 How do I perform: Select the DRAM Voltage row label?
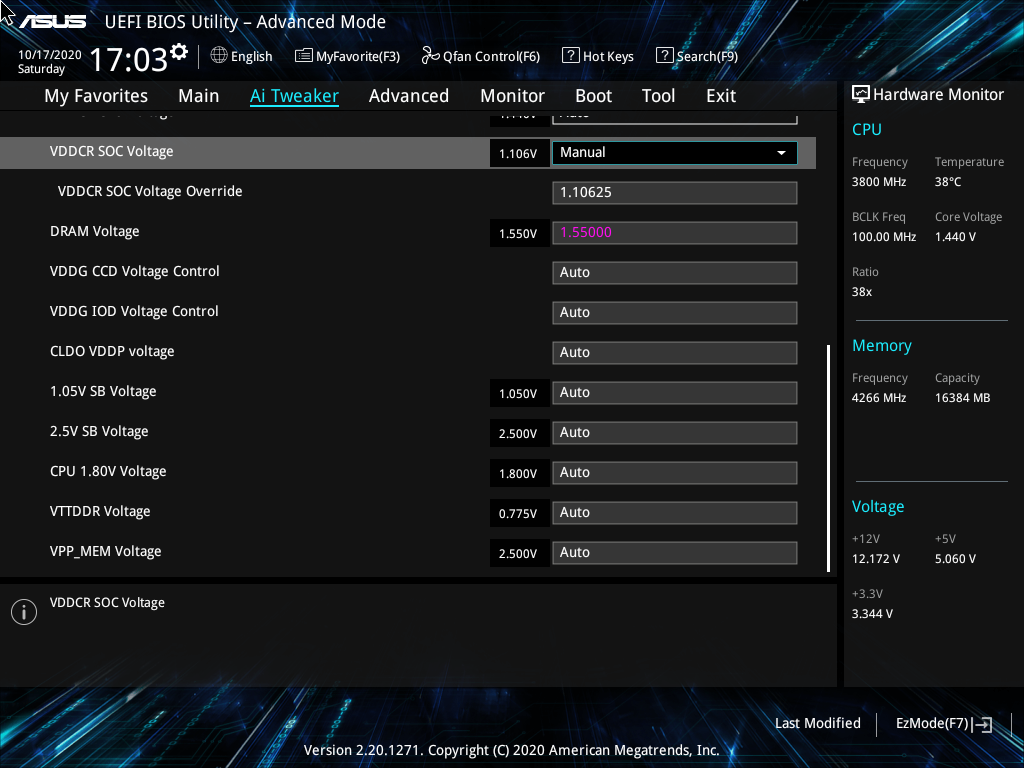click(x=95, y=232)
